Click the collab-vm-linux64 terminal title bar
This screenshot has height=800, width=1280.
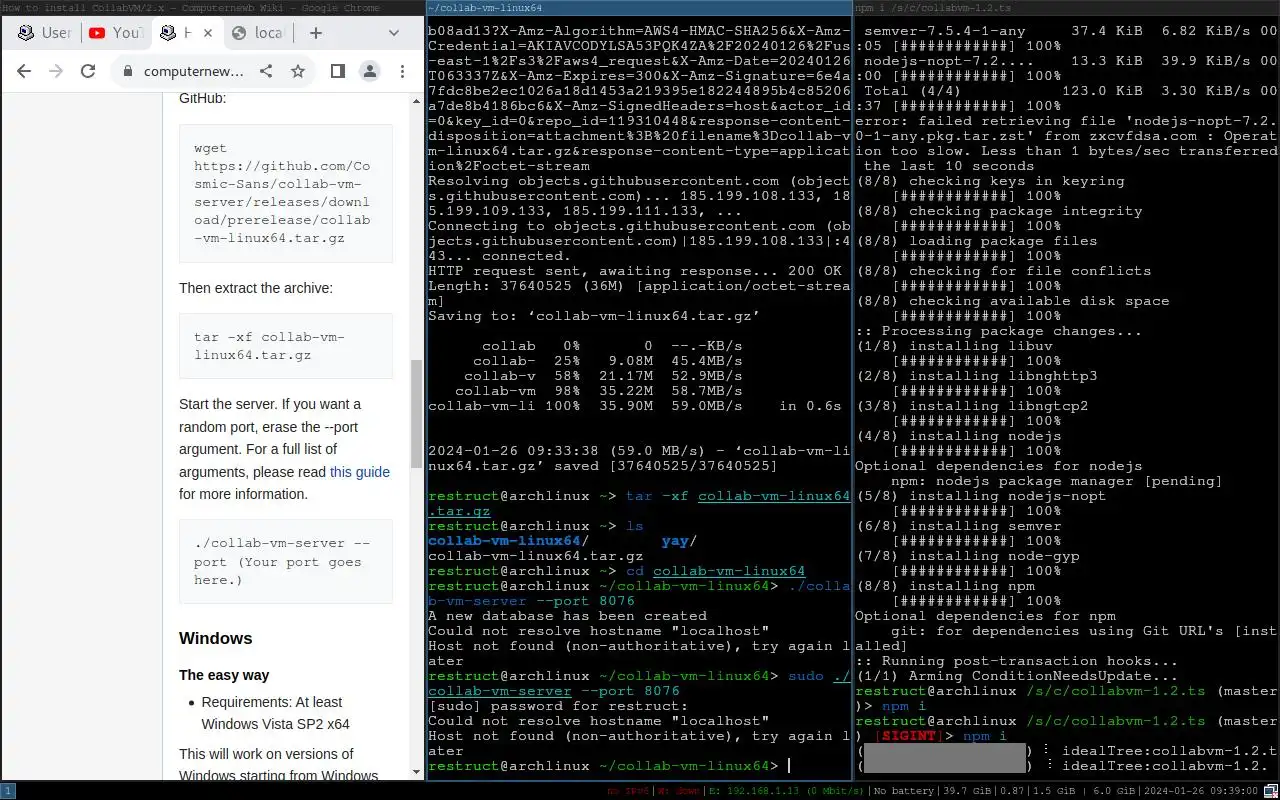coord(640,7)
